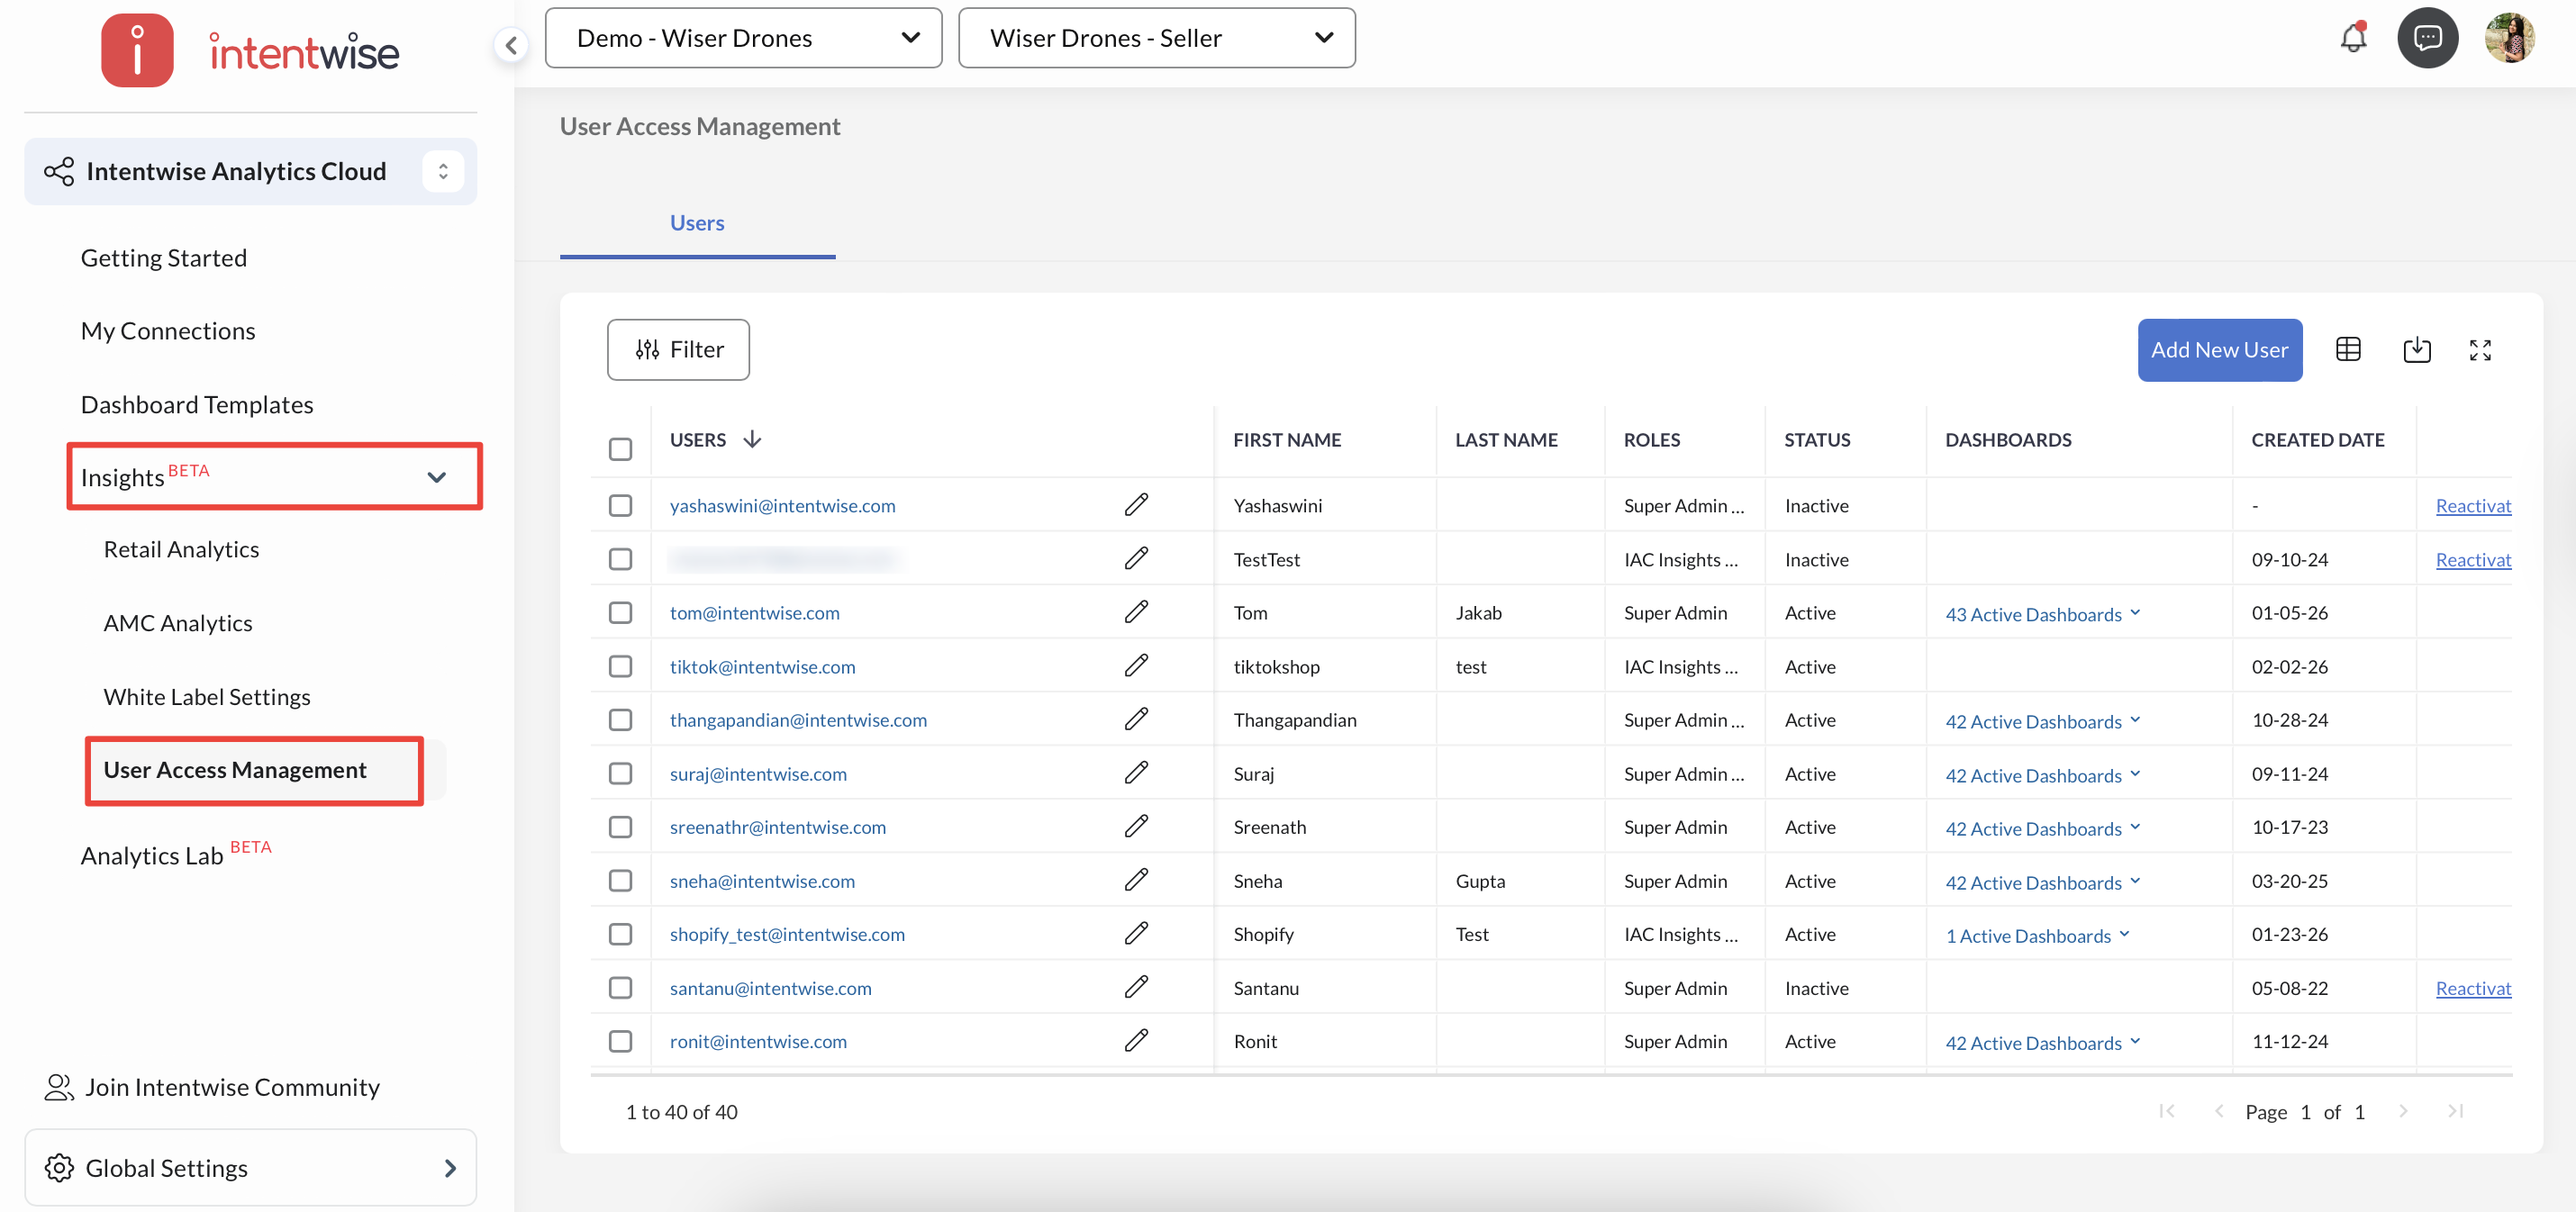Open the chat support icon
The width and height of the screenshot is (2576, 1212).
click(2427, 38)
